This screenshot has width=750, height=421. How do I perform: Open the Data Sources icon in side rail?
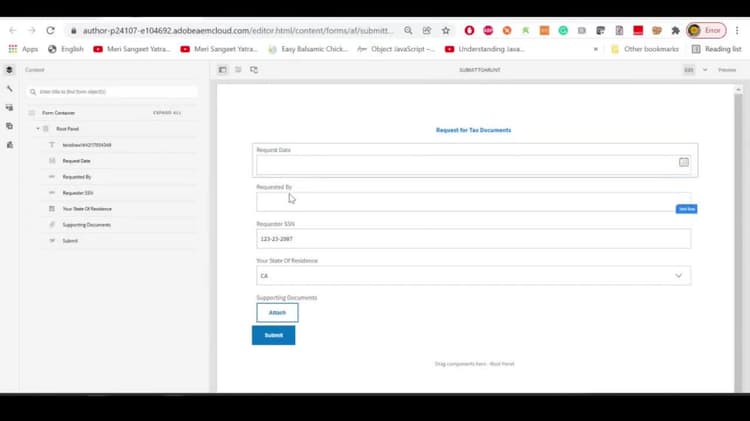click(9, 145)
